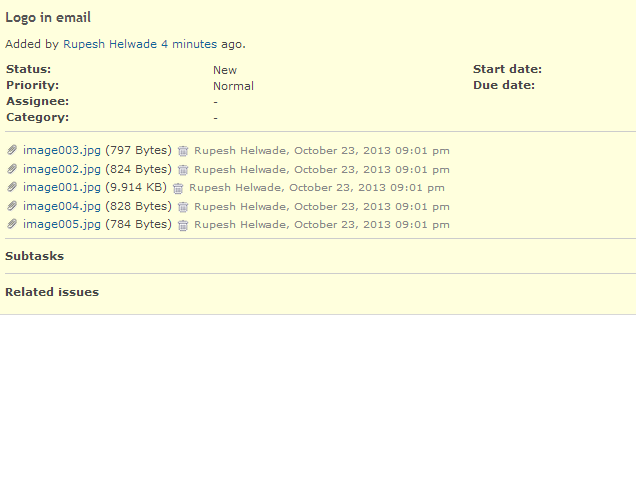Click the '4 minutes' activity link
The width and height of the screenshot is (636, 487).
pos(189,44)
